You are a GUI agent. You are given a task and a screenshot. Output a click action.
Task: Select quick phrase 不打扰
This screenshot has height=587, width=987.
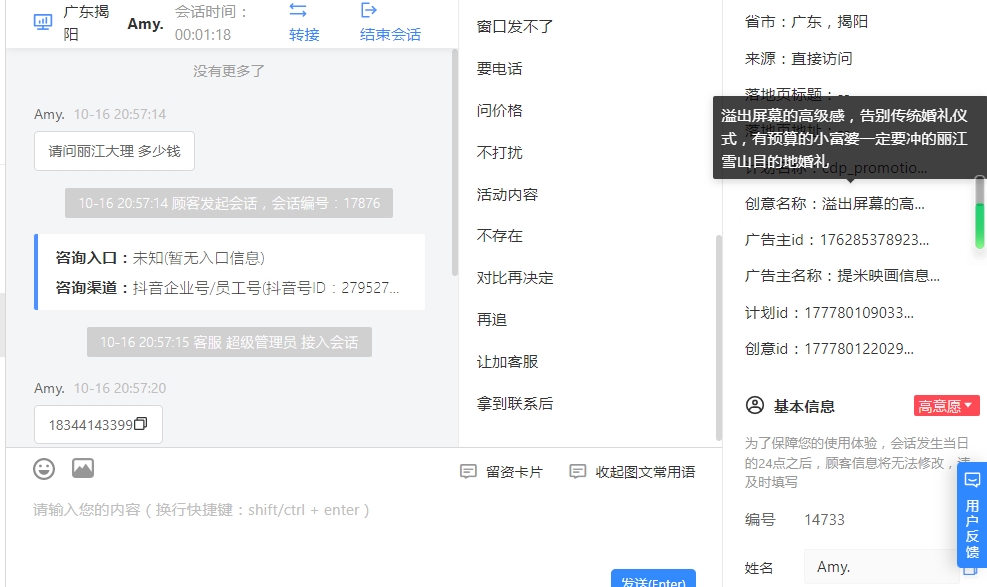click(x=499, y=152)
